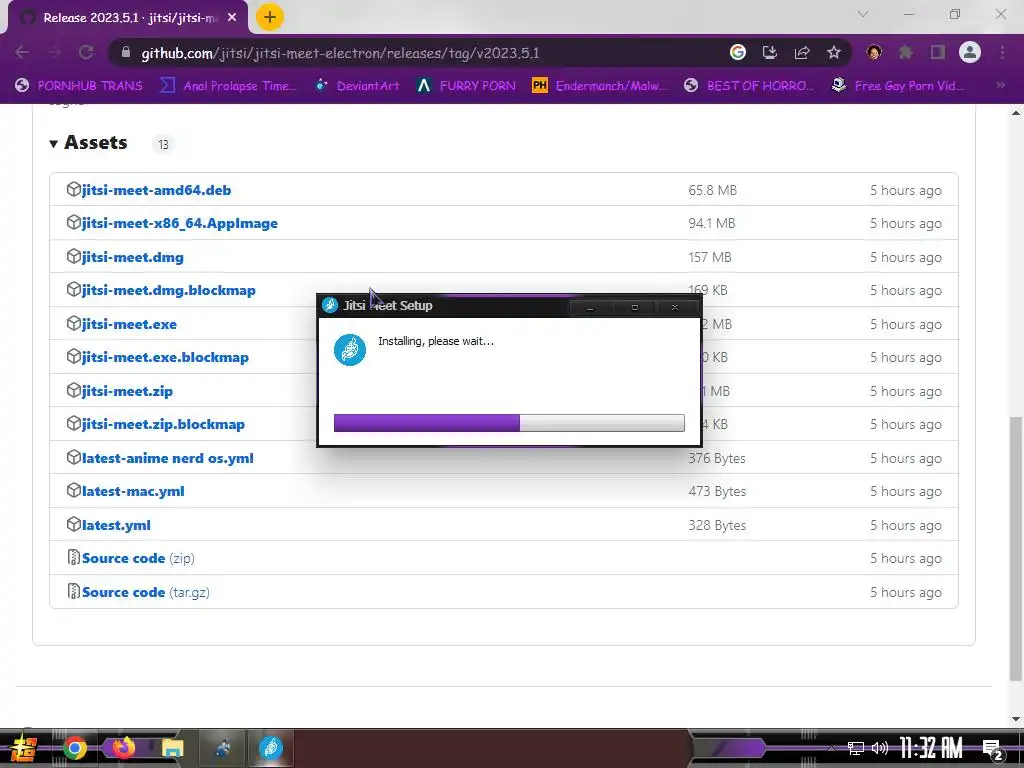
Task: Reload the GitHub release page
Action: [86, 52]
